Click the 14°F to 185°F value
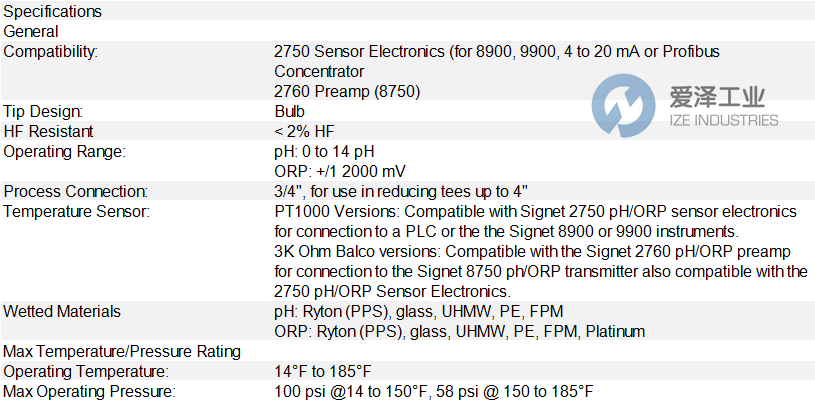 point(323,372)
